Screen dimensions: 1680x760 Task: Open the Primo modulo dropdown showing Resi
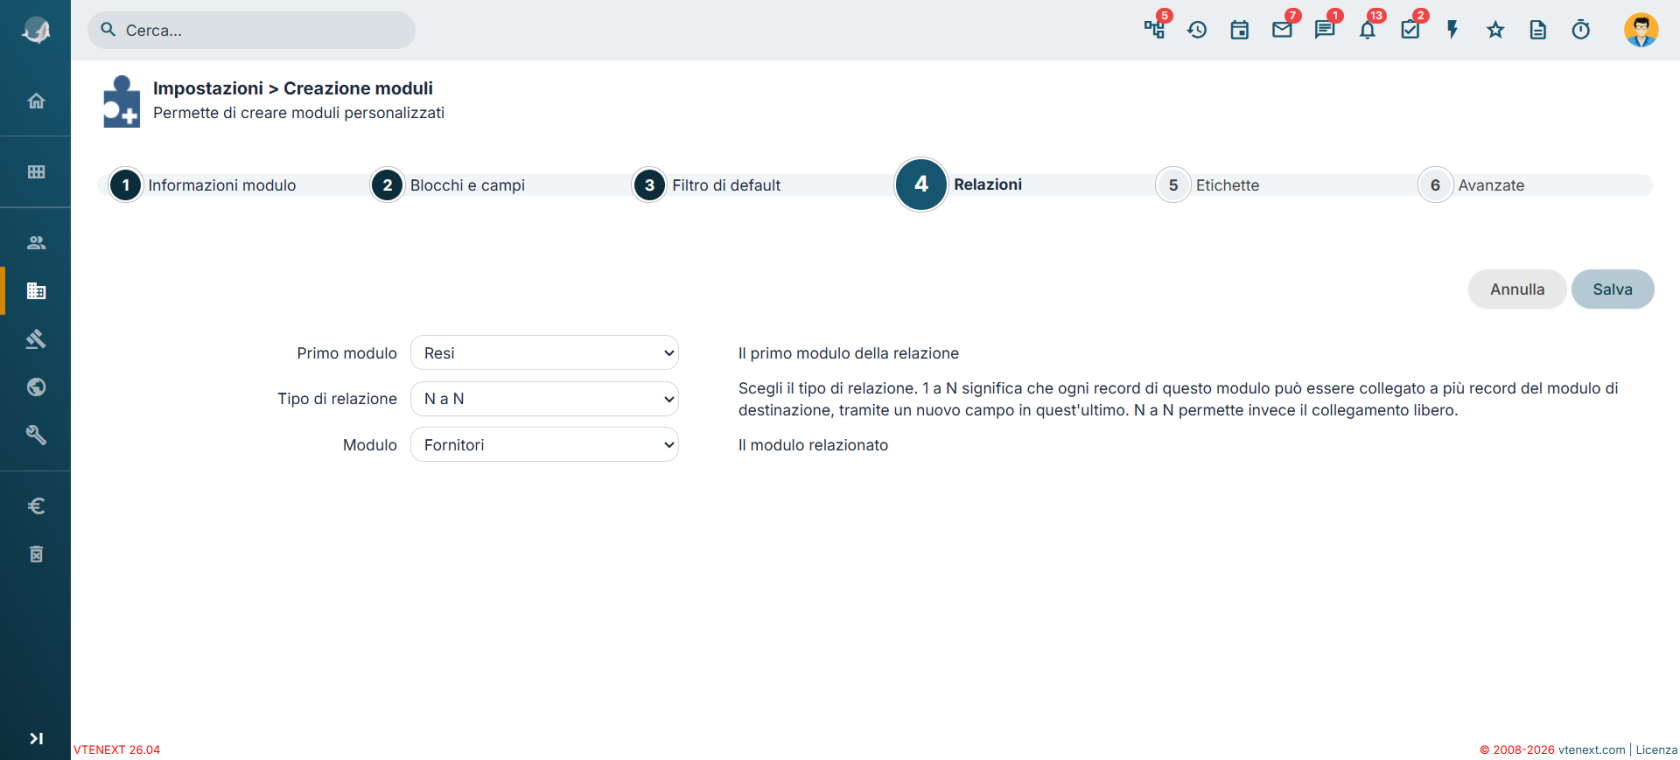click(x=544, y=353)
